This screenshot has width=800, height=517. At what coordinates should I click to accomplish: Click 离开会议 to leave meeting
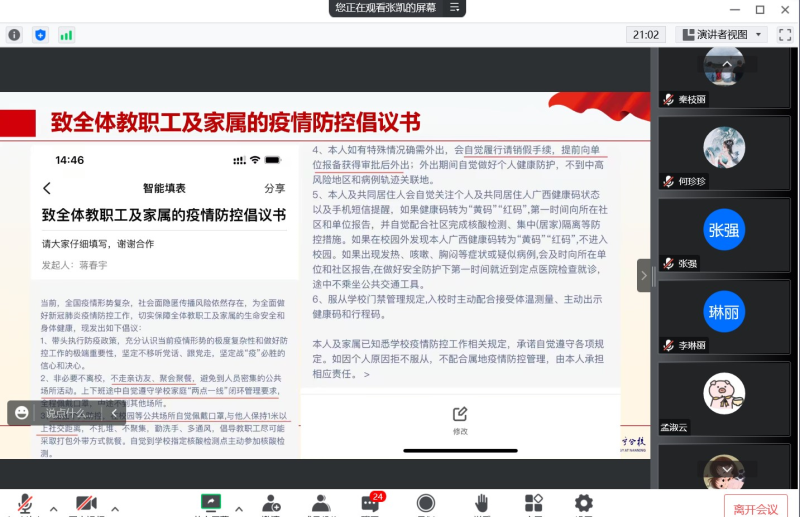click(x=755, y=508)
